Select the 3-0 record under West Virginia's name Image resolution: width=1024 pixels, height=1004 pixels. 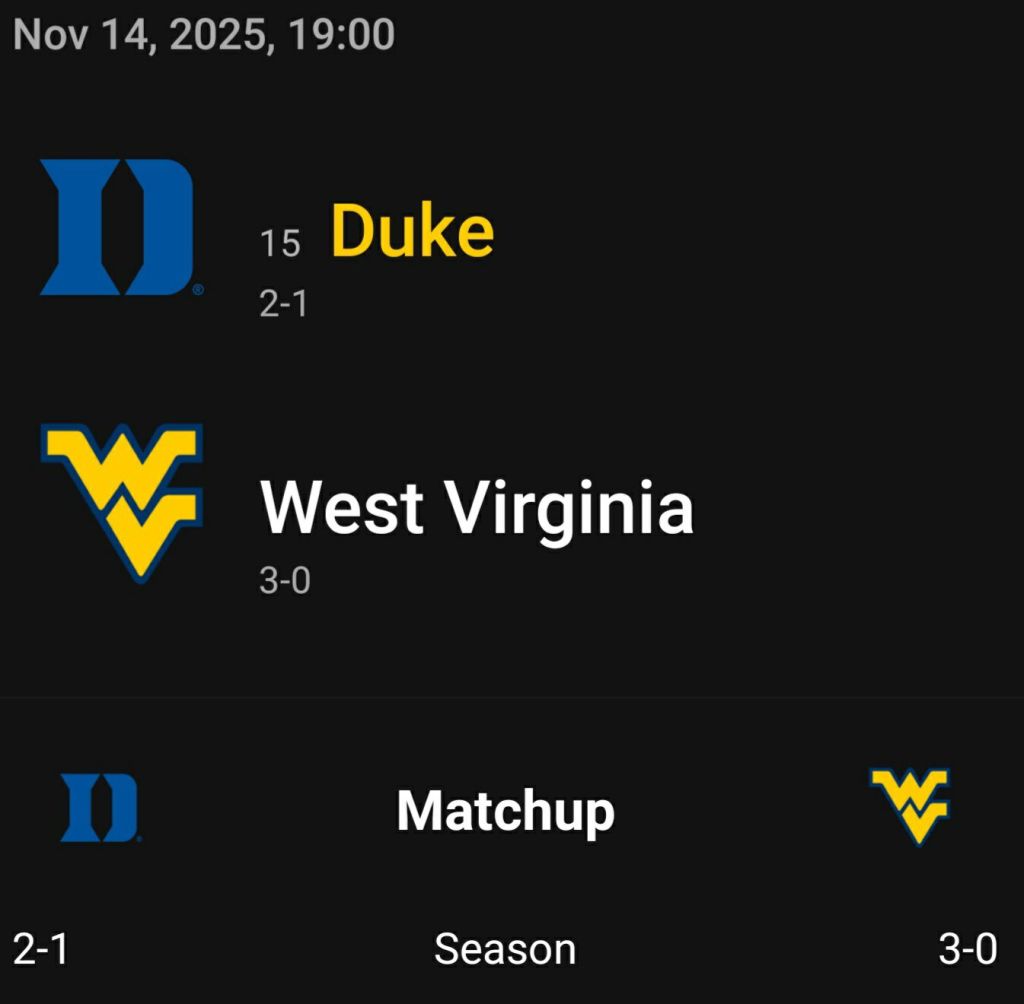[x=285, y=579]
